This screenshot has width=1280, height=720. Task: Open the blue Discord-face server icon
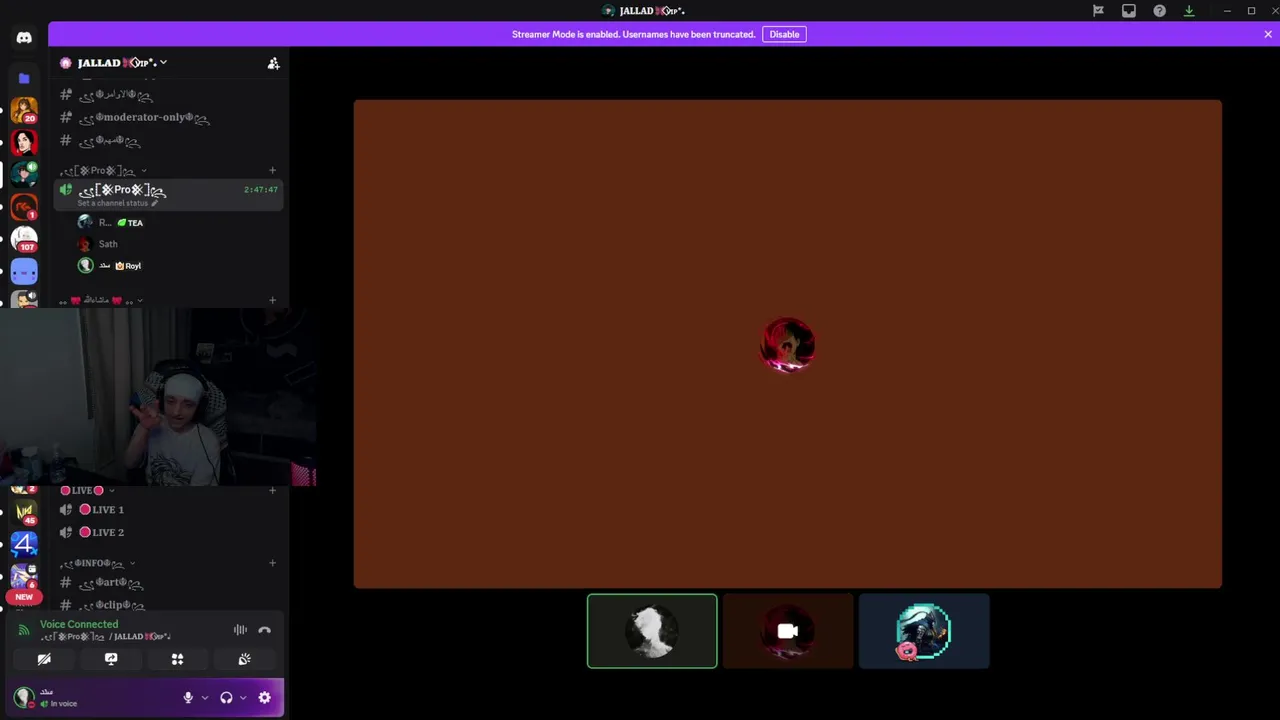(x=24, y=272)
